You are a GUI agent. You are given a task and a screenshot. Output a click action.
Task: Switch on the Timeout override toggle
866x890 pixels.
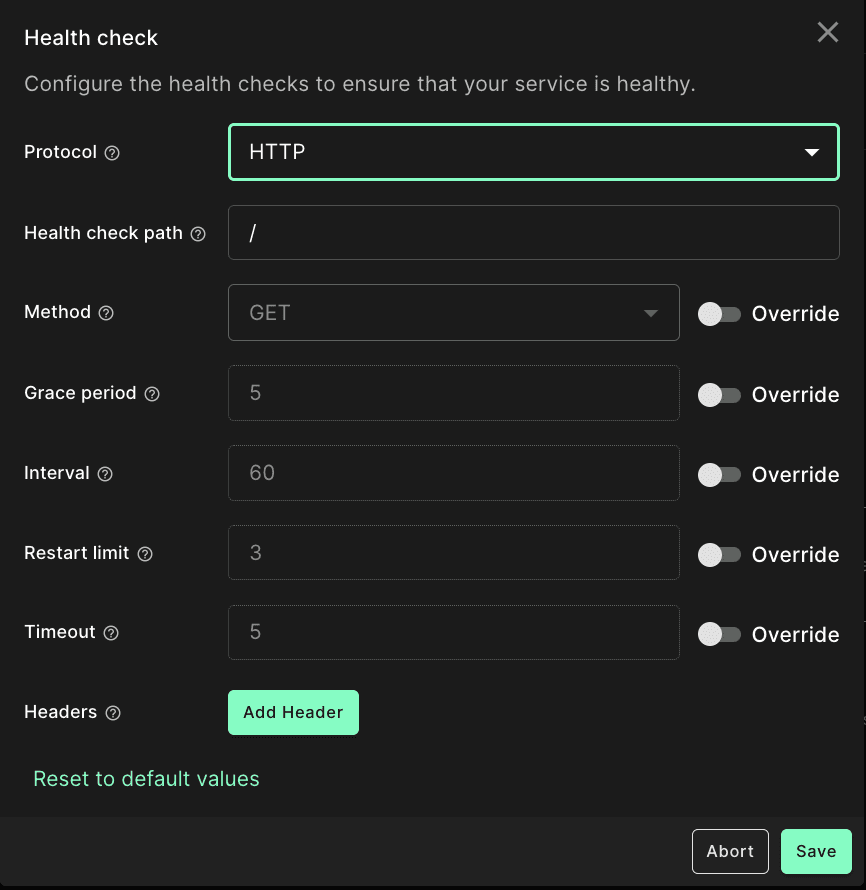pos(719,634)
